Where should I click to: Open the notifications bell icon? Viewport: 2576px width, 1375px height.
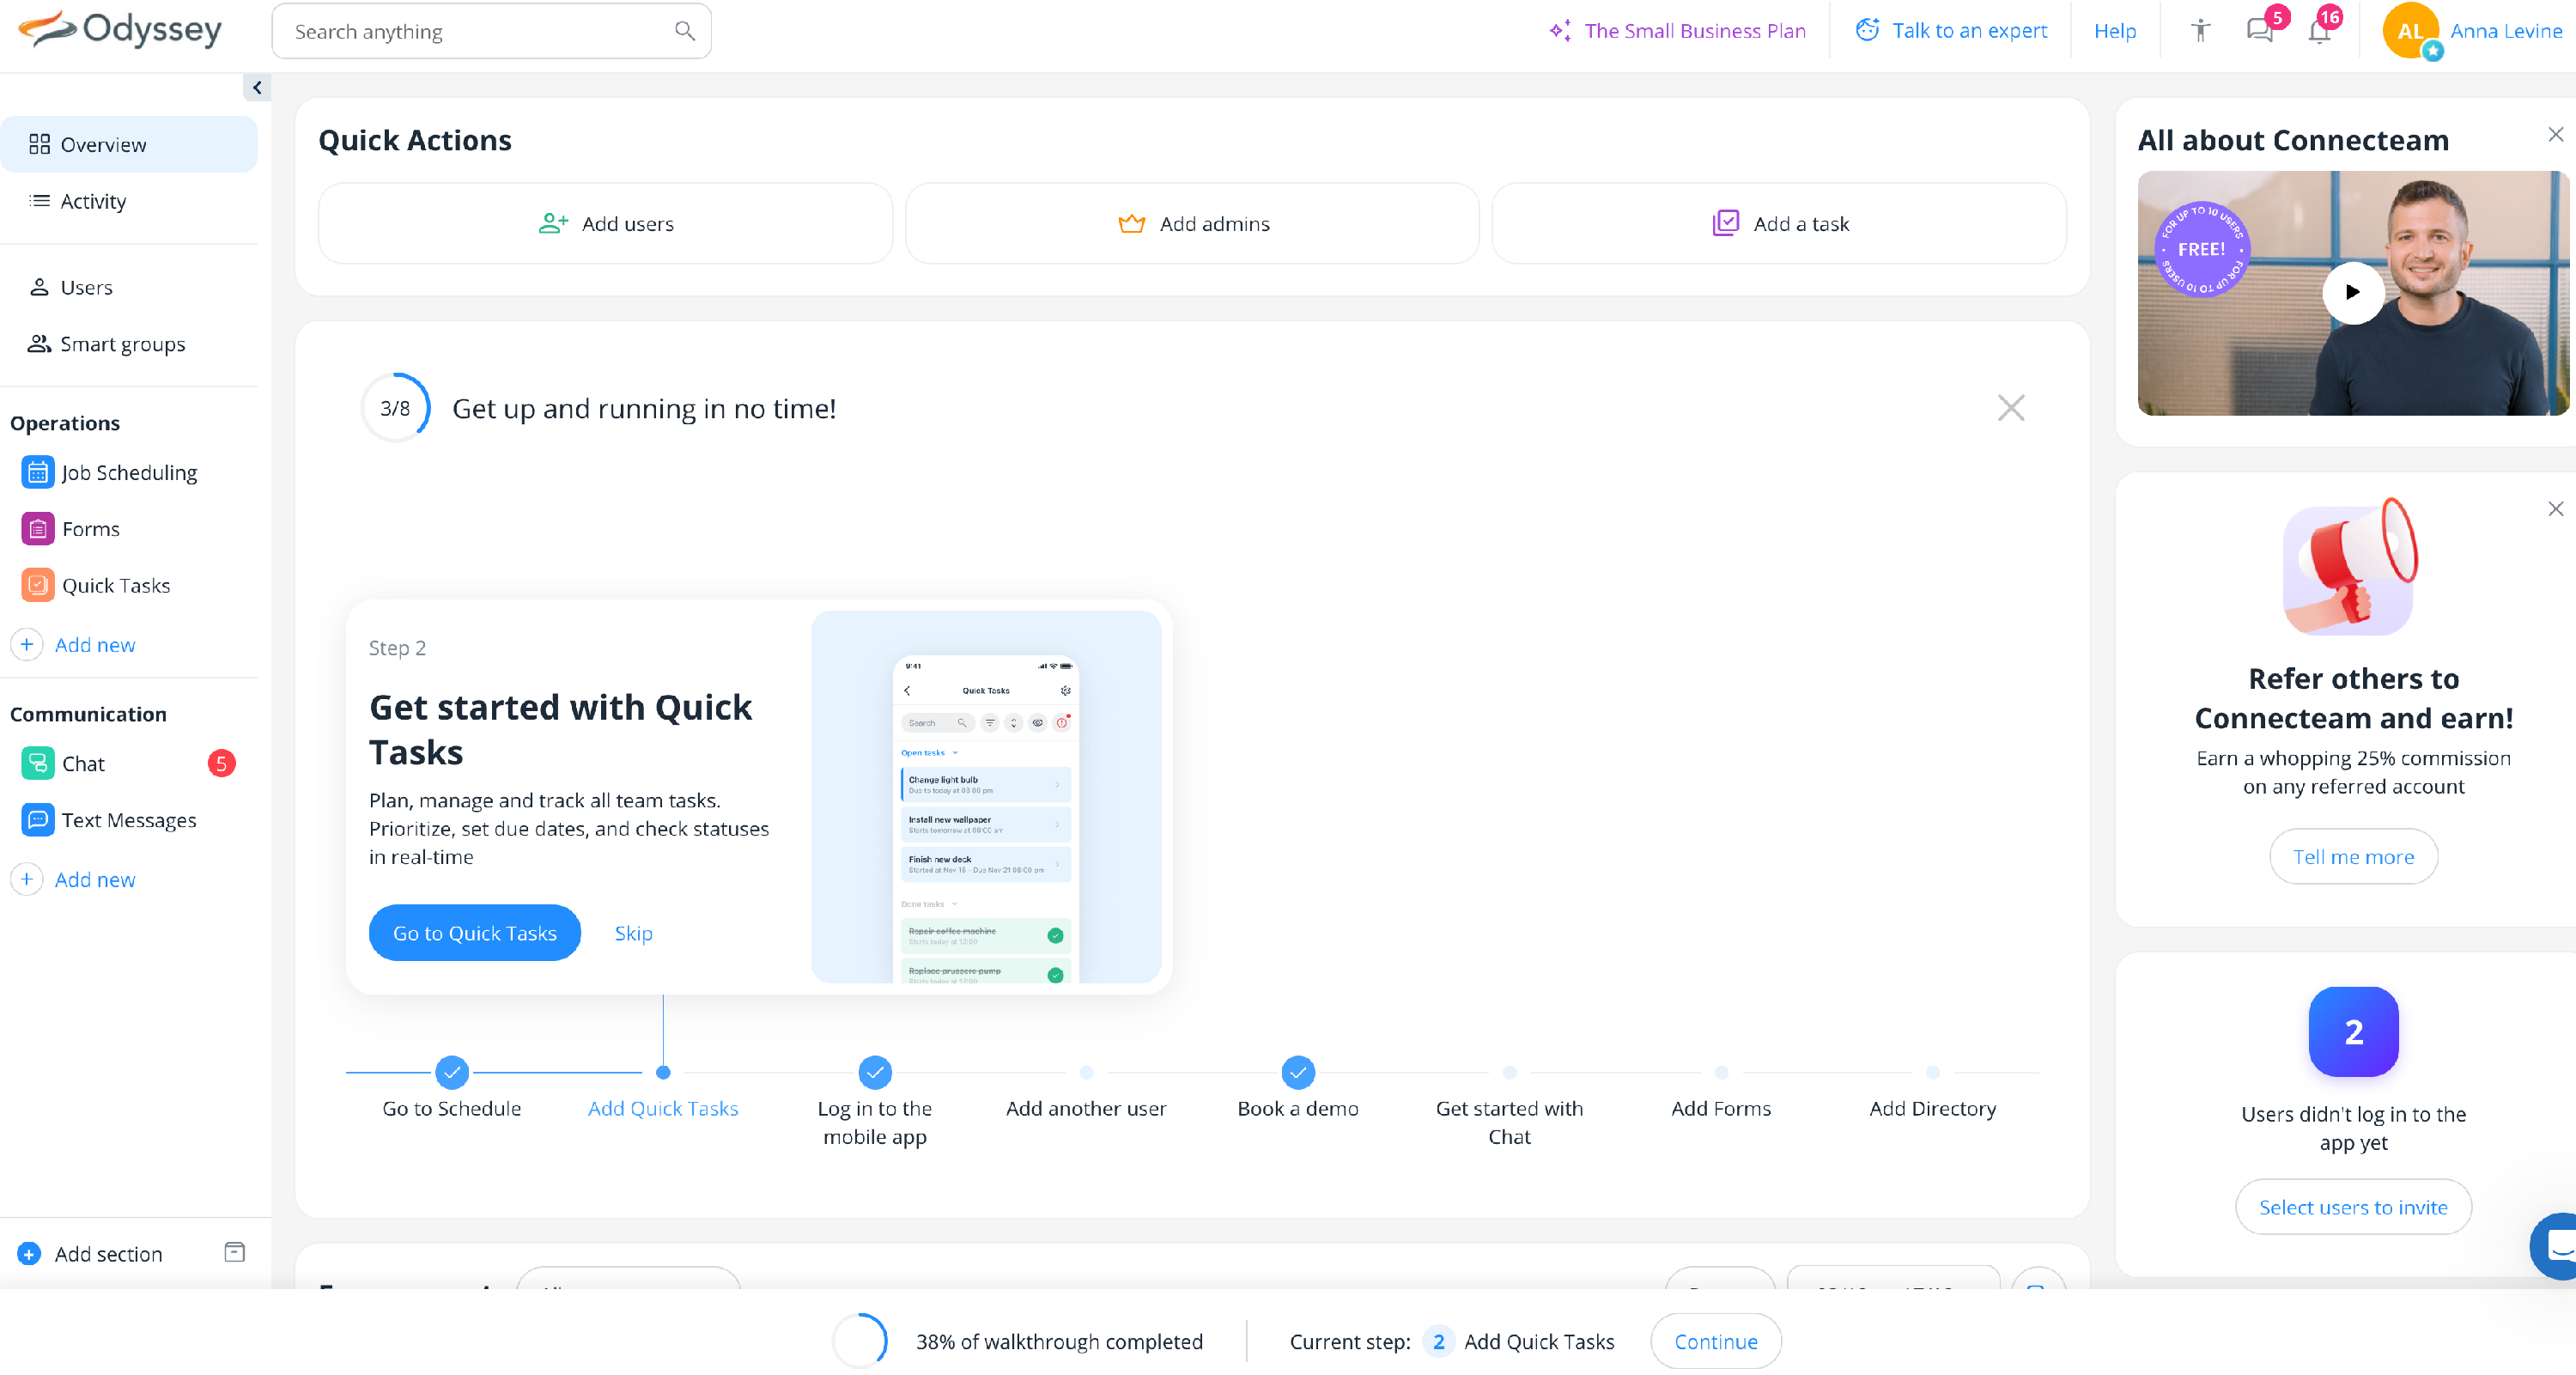[x=2319, y=31]
